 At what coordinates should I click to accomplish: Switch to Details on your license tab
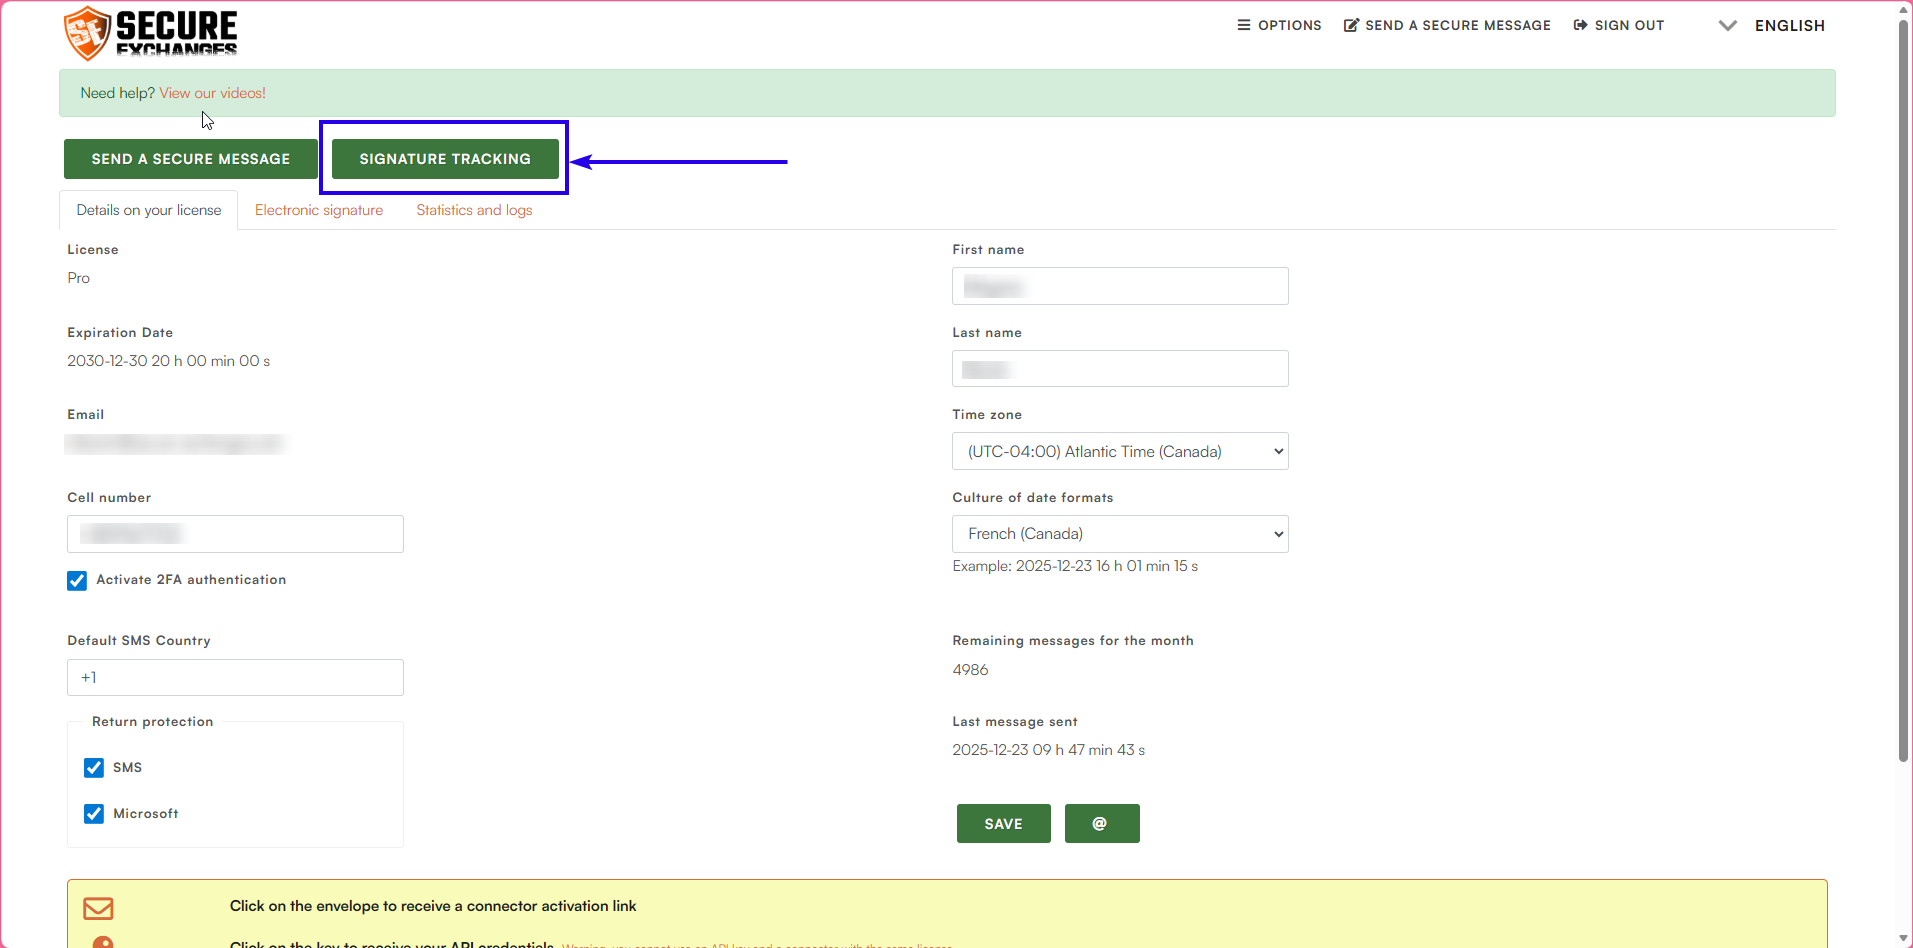coord(149,210)
